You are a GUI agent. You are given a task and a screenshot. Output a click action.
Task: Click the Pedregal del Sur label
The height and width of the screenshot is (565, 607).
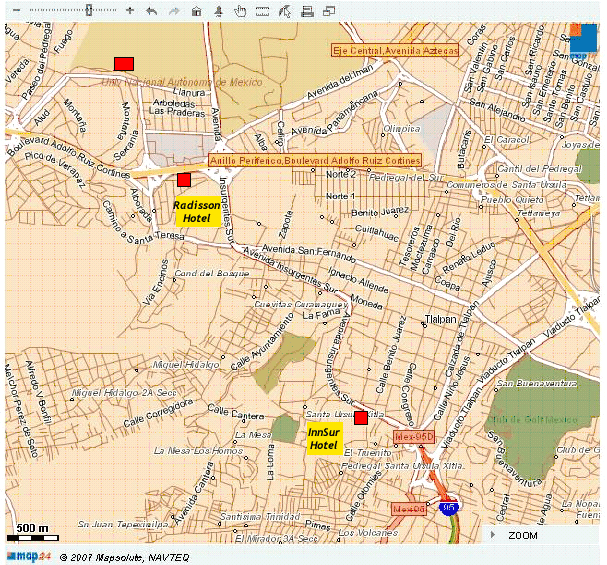tap(406, 178)
